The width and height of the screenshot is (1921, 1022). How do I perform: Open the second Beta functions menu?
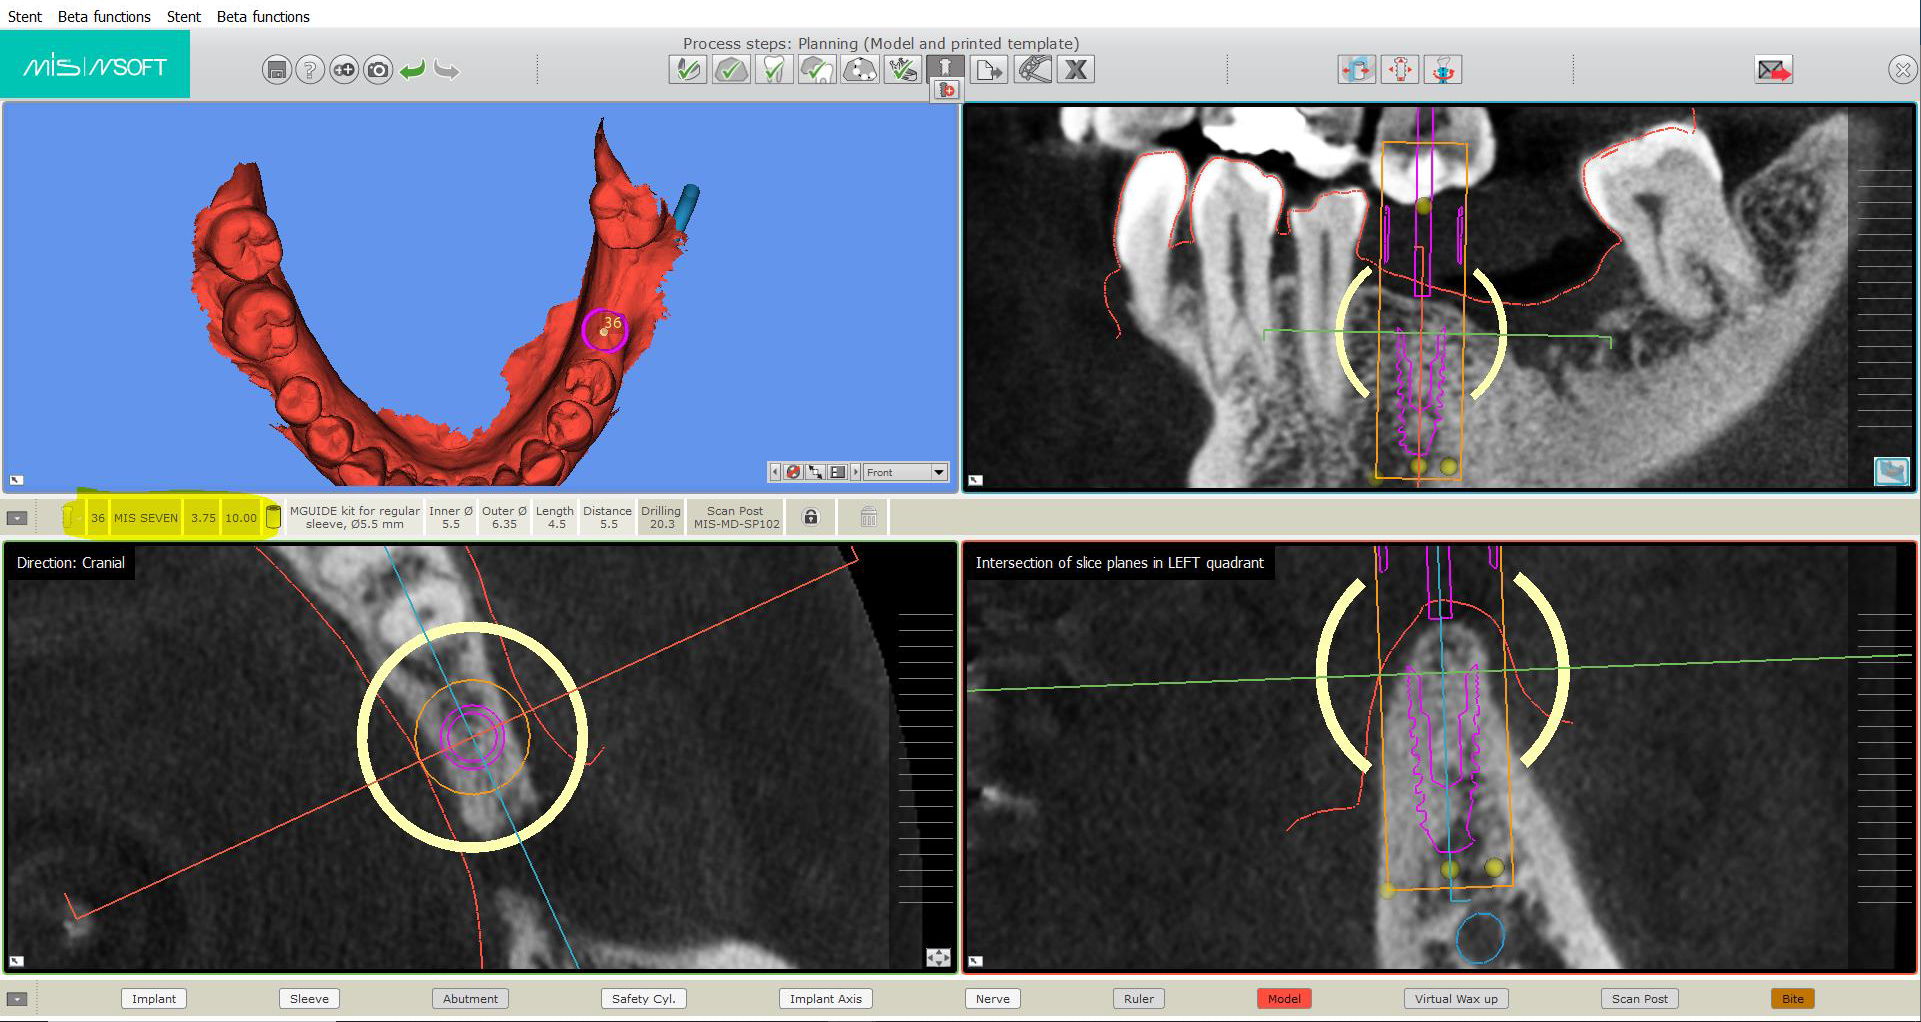[x=263, y=16]
